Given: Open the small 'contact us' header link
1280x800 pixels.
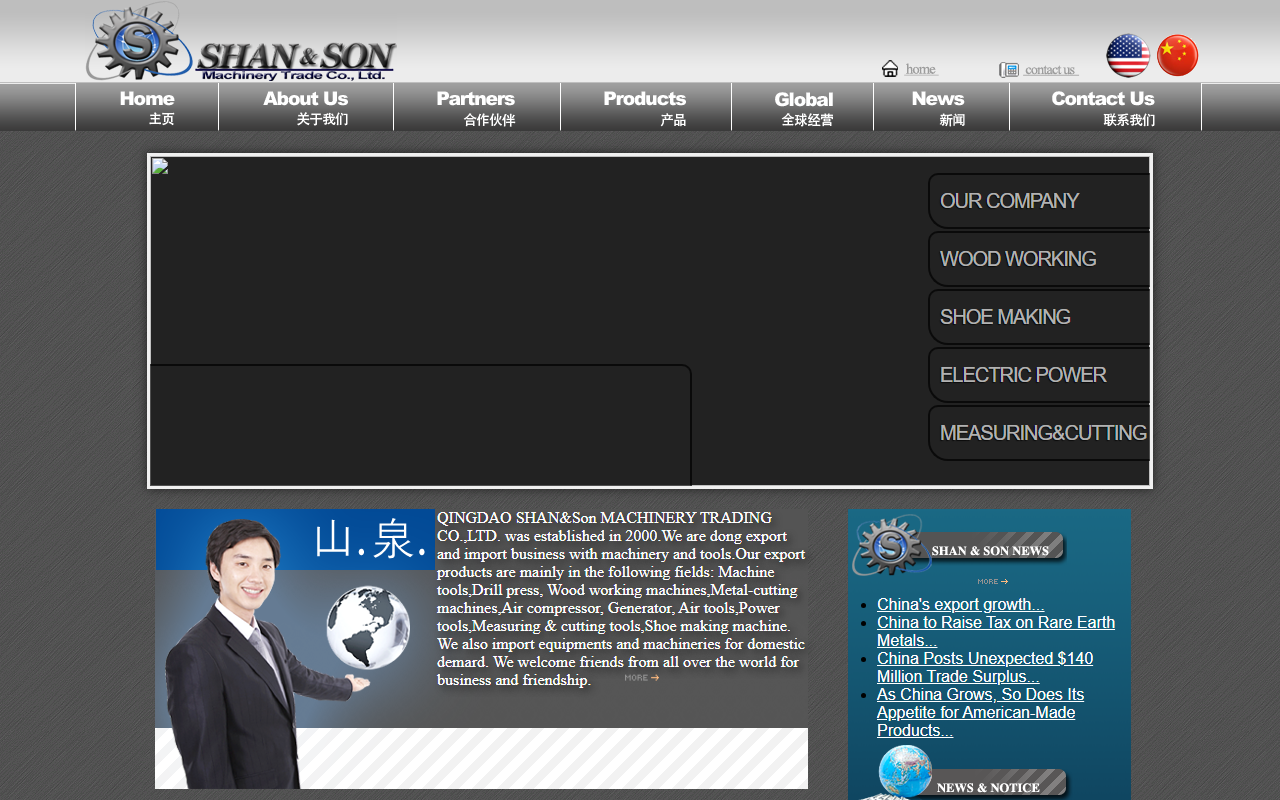Looking at the screenshot, I should click(x=1050, y=70).
